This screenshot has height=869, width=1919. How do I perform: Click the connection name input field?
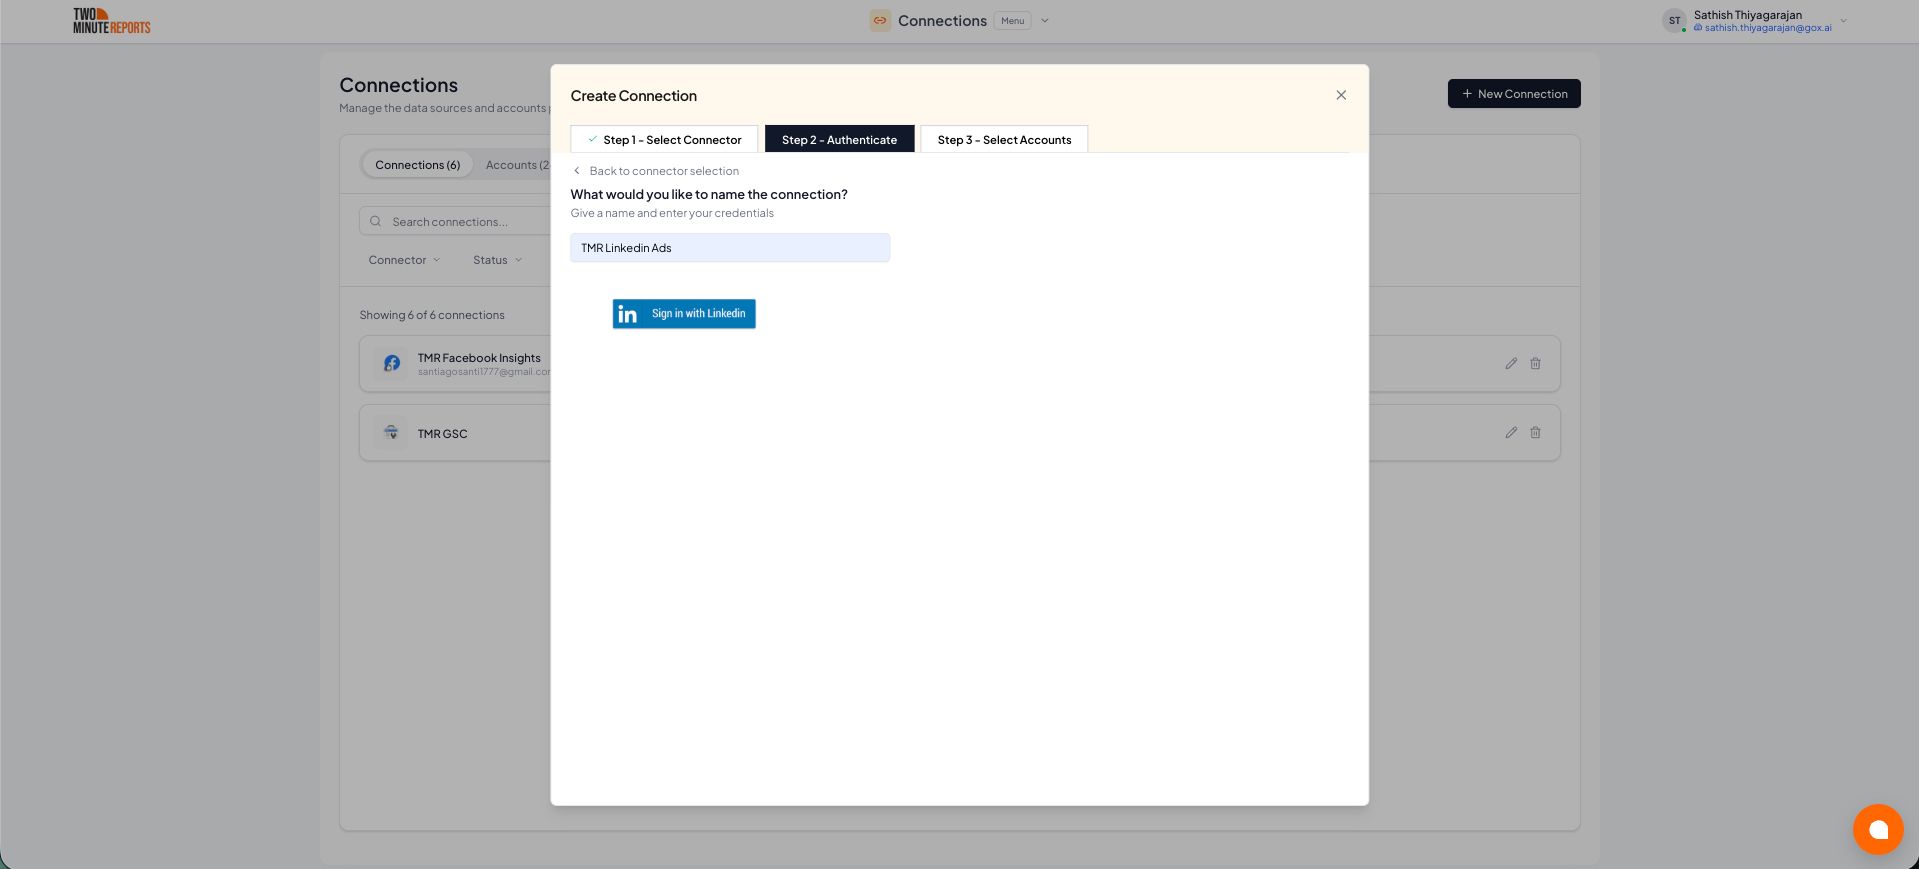(x=730, y=248)
